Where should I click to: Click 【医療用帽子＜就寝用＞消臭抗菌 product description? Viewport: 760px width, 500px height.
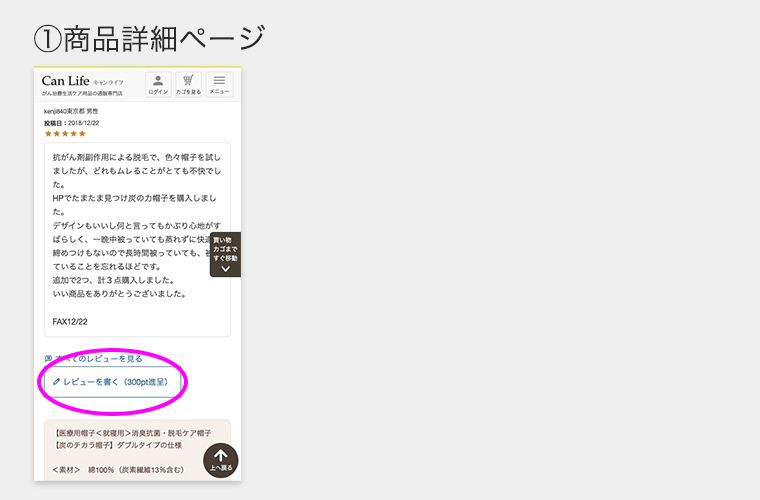[x=132, y=433]
